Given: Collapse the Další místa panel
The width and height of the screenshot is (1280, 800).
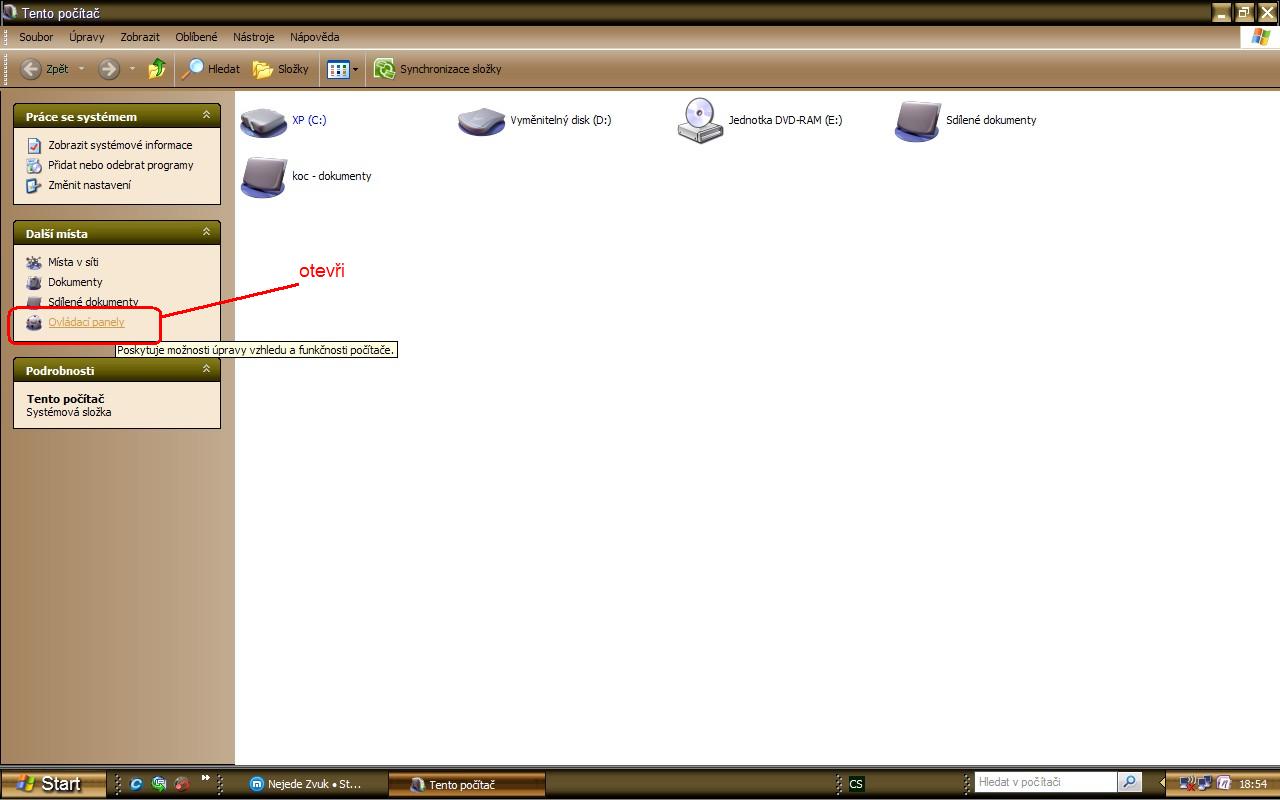Looking at the screenshot, I should click(x=206, y=232).
